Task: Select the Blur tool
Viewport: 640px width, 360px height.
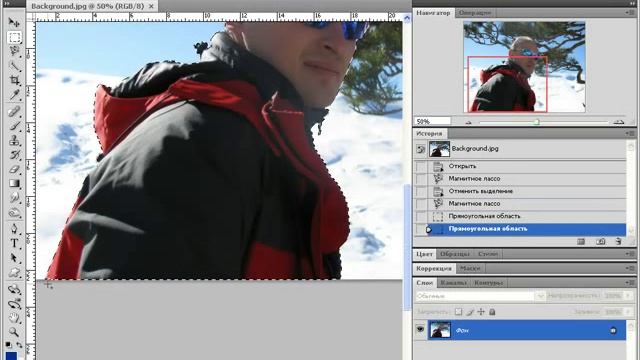Action: coord(14,198)
